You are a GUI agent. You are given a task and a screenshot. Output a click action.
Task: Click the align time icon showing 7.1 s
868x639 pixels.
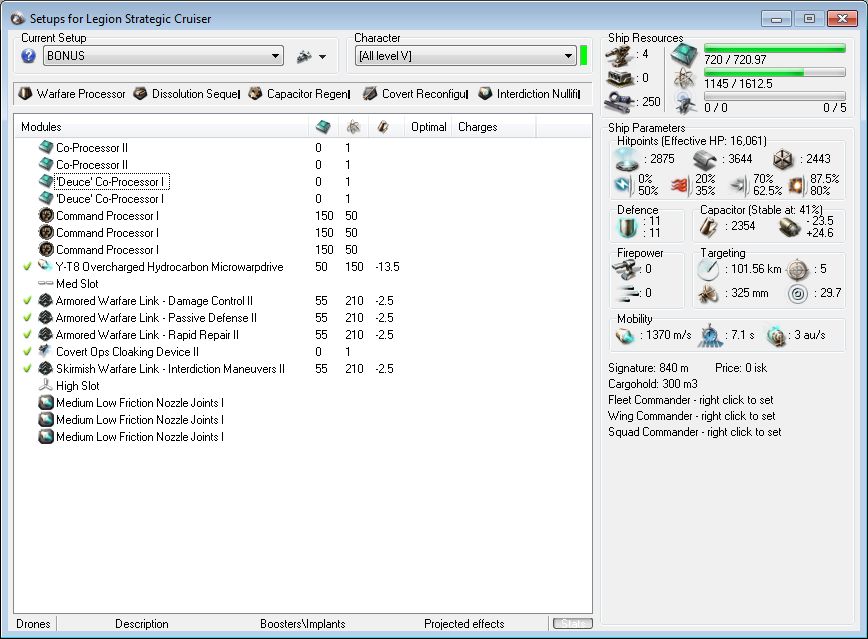click(x=710, y=336)
